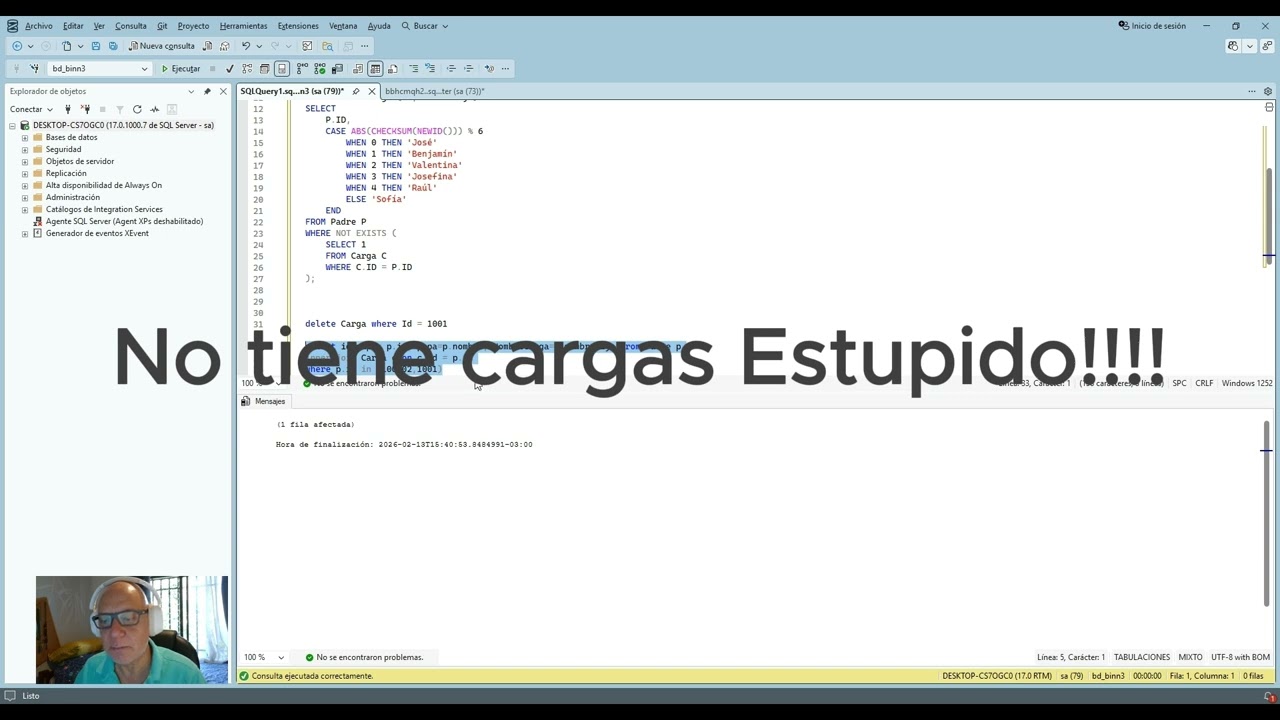Switch to the bbhcmqh2 query tab
Screen dimensions: 1280x720
[x=434, y=91]
